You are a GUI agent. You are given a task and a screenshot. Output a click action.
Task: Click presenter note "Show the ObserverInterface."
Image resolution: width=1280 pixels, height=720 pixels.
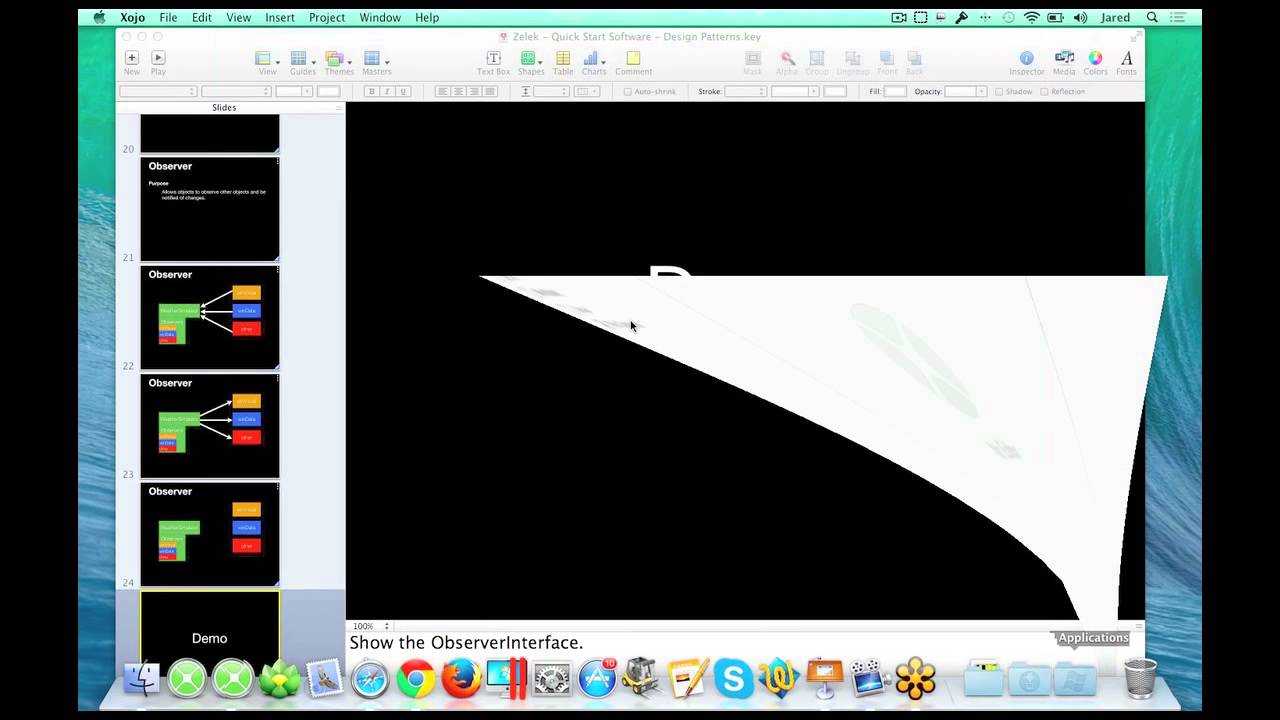[466, 643]
